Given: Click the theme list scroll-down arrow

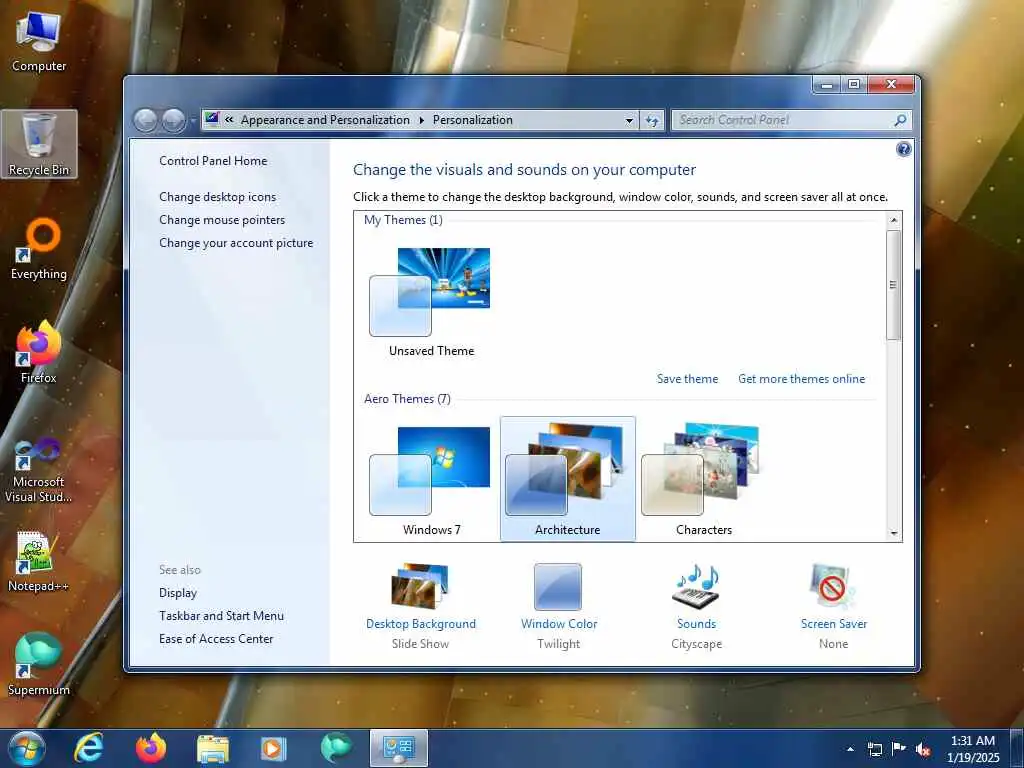Looking at the screenshot, I should (893, 534).
